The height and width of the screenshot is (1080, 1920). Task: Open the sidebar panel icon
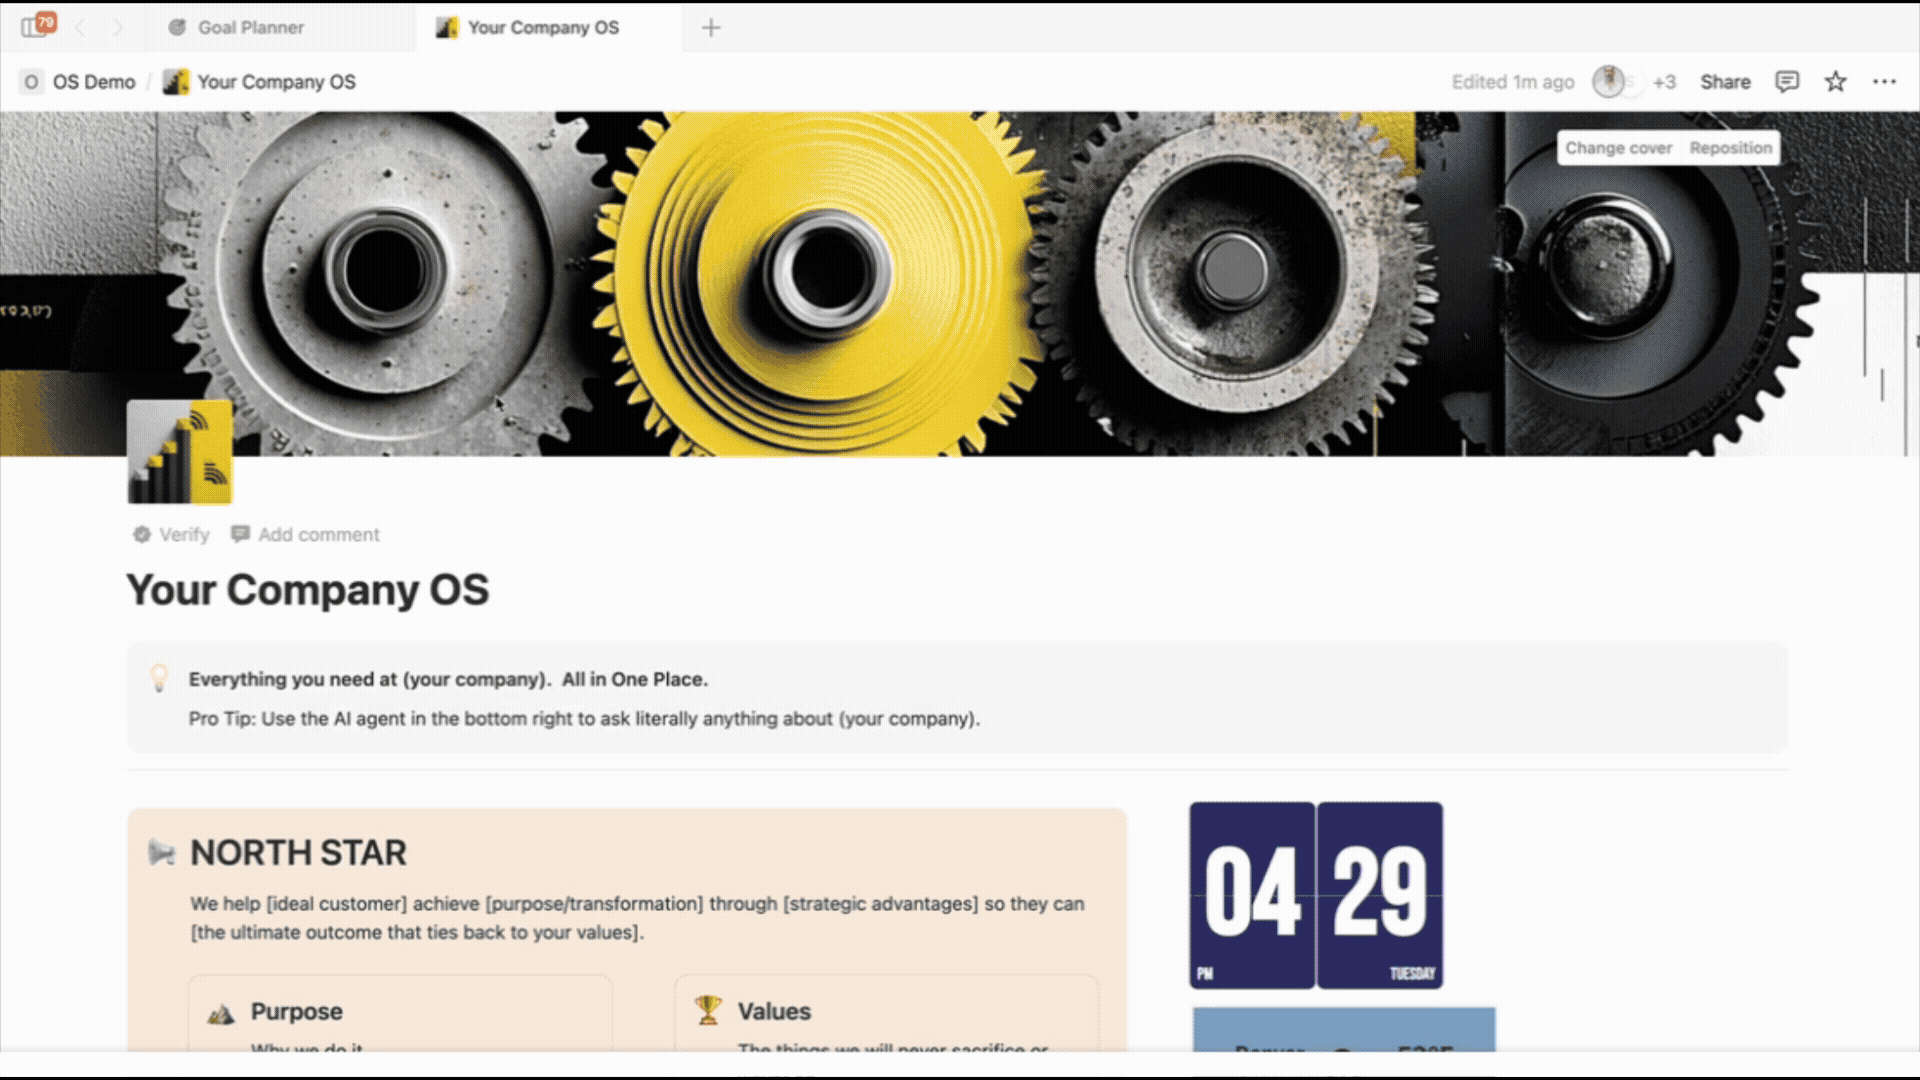(33, 28)
